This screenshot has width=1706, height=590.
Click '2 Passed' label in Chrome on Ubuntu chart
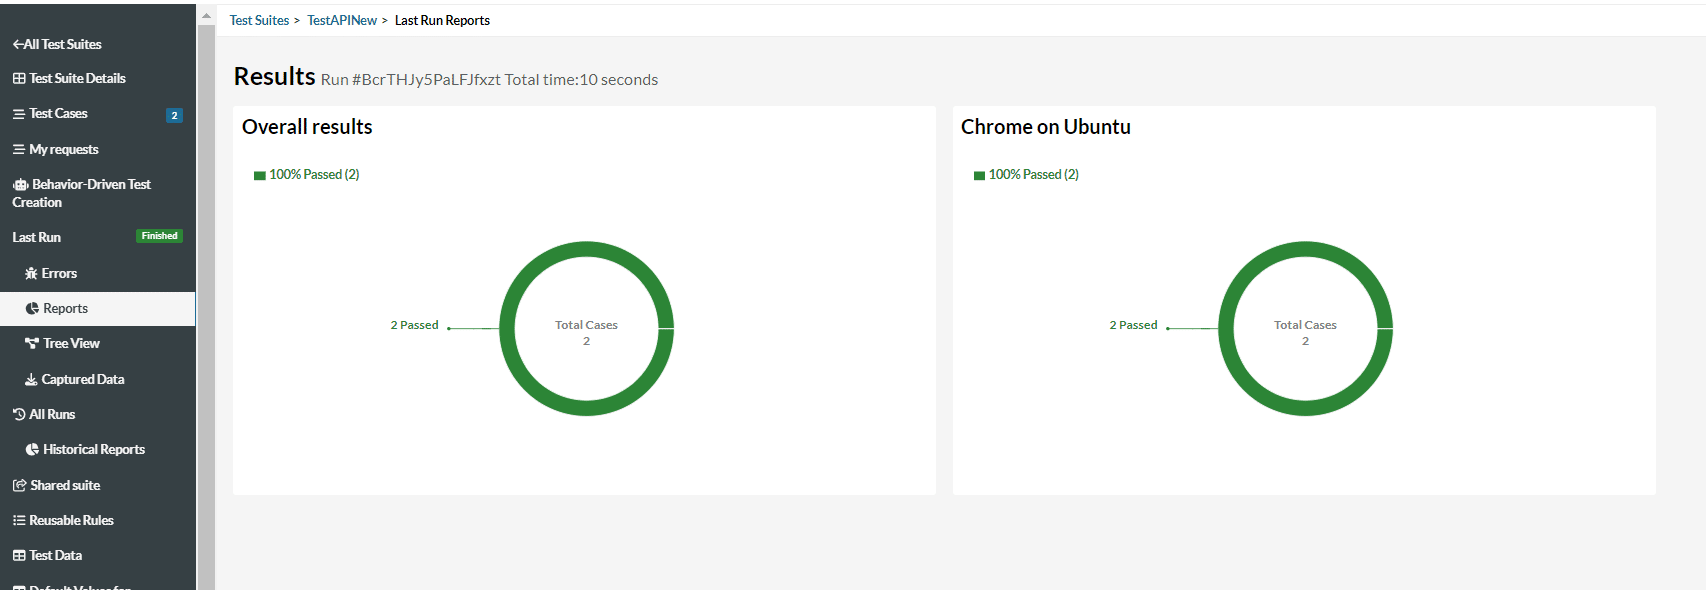pos(1133,325)
